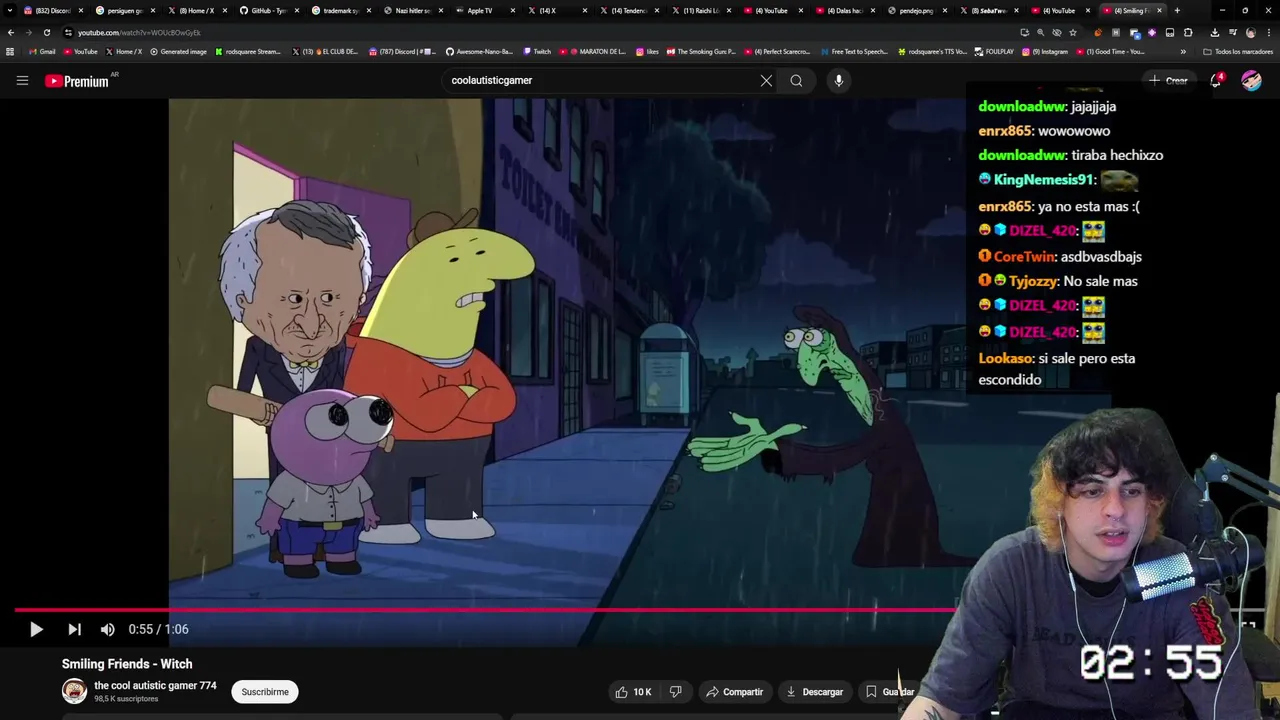Clear the search box with the X

tap(766, 80)
